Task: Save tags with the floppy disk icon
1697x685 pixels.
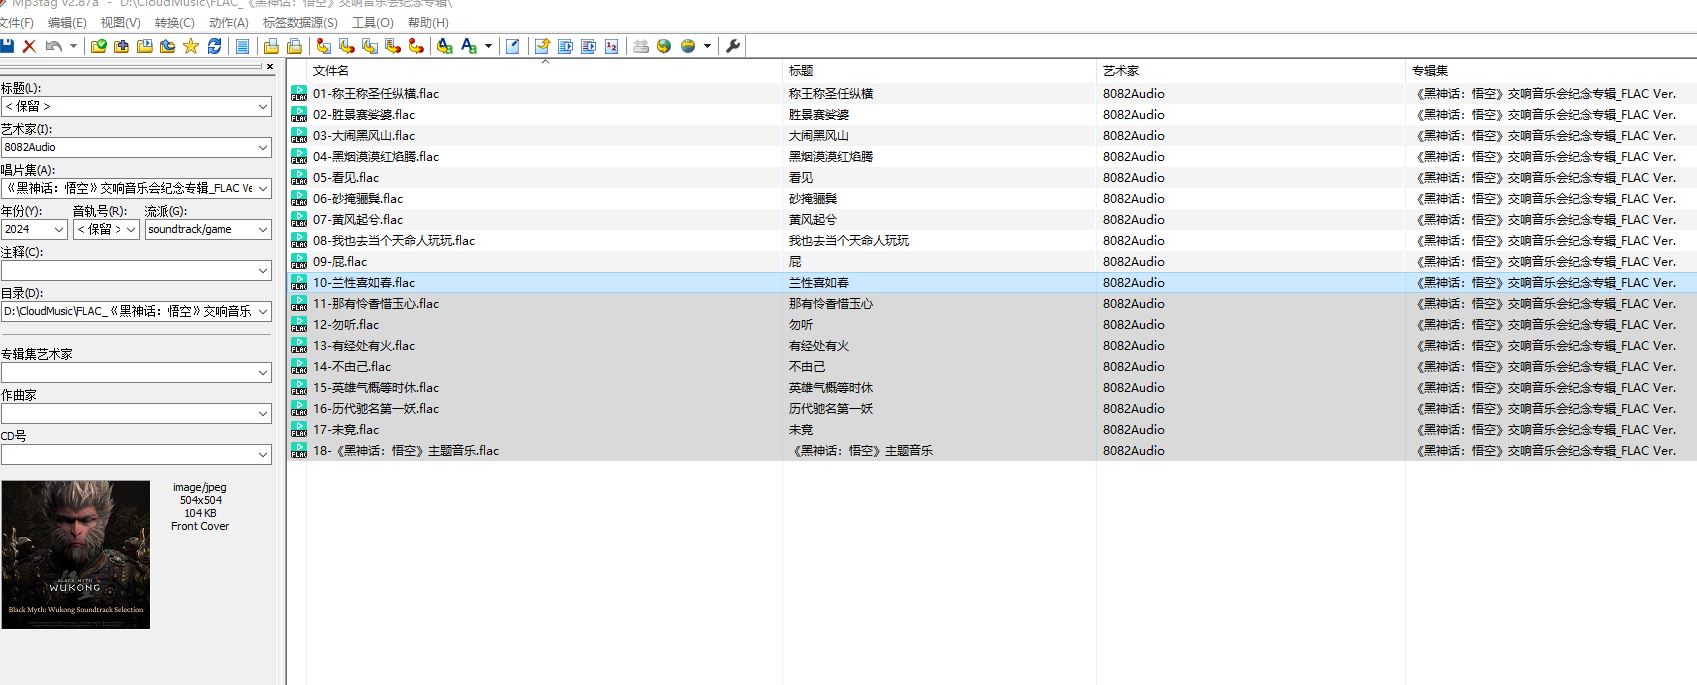Action: (x=7, y=46)
